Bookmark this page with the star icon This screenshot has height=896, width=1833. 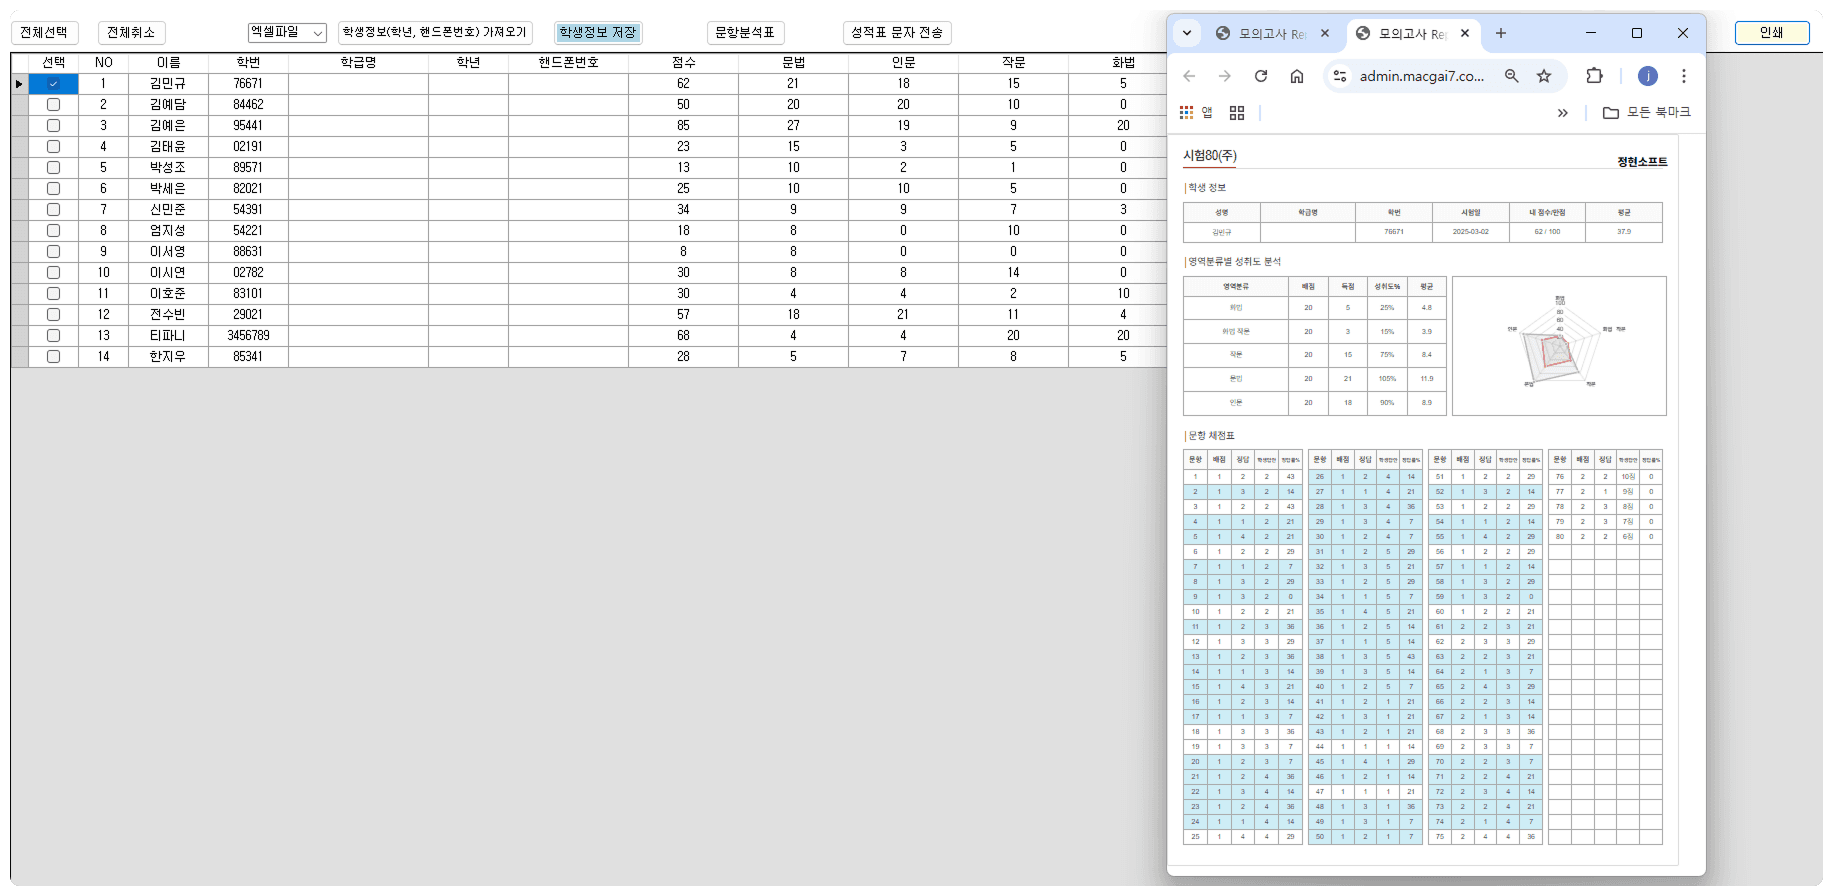(x=1544, y=76)
